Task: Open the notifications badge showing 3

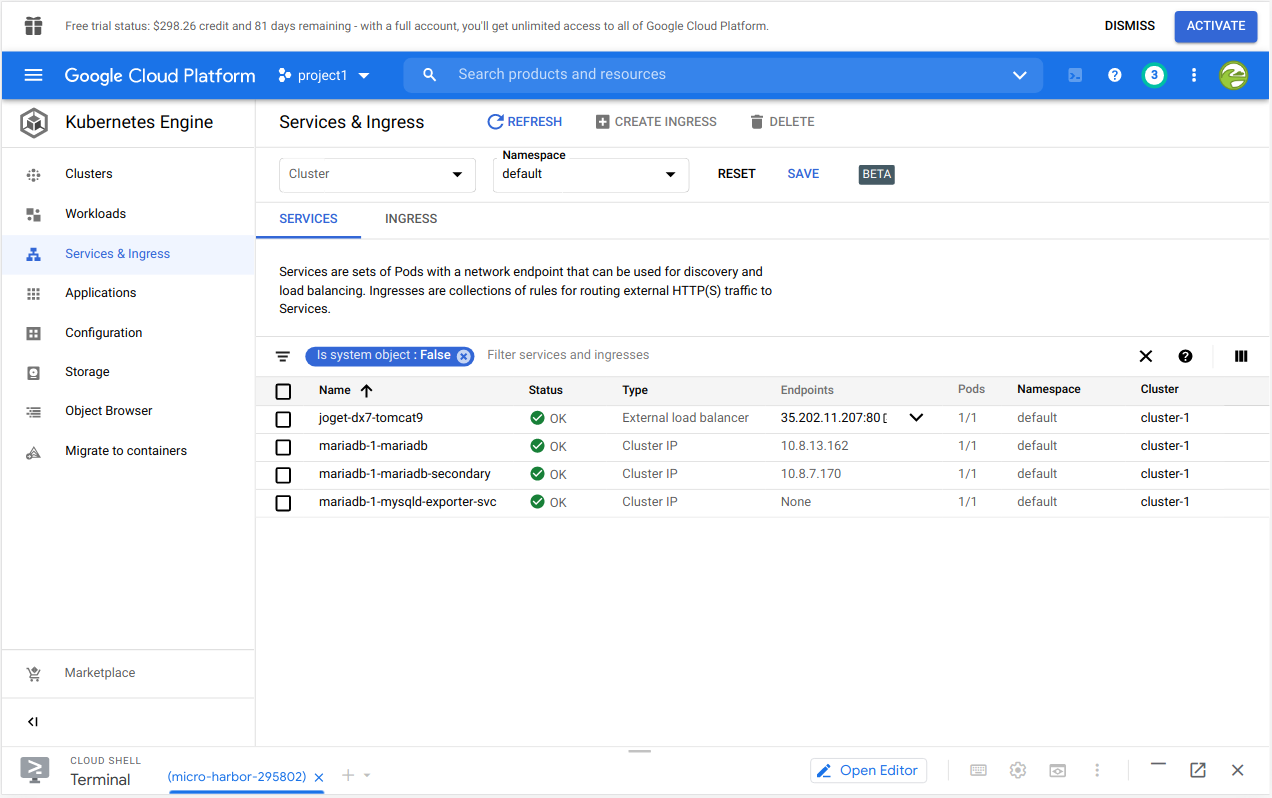Action: (1154, 75)
